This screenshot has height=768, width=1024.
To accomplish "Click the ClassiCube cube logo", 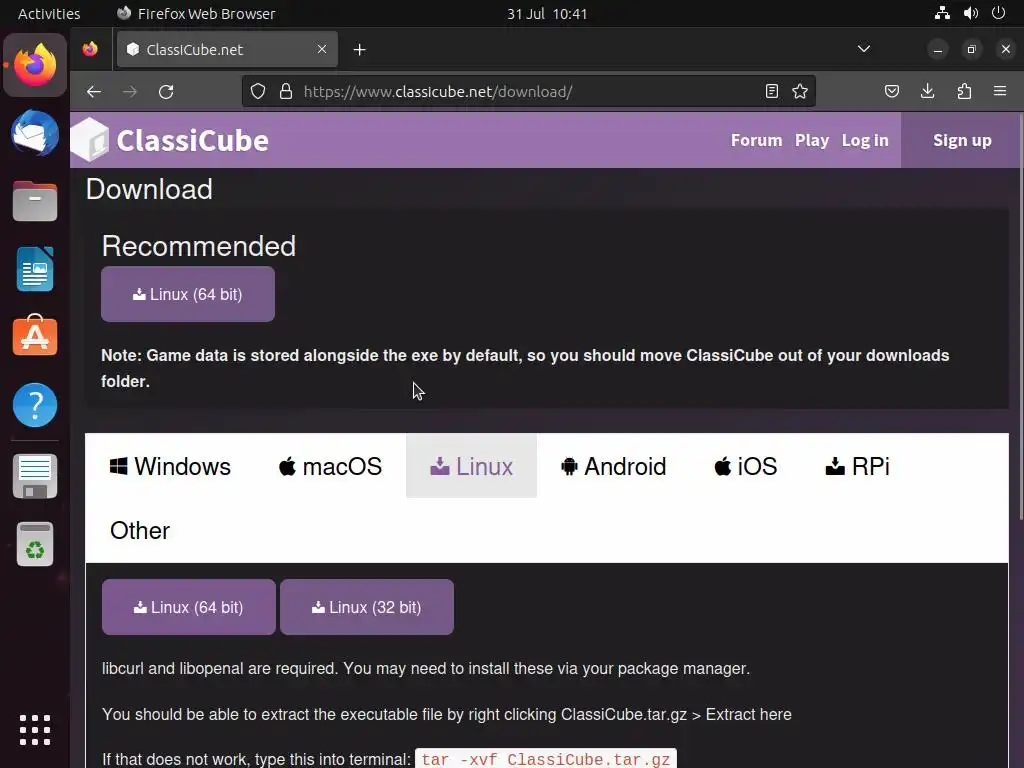I will coord(89,140).
